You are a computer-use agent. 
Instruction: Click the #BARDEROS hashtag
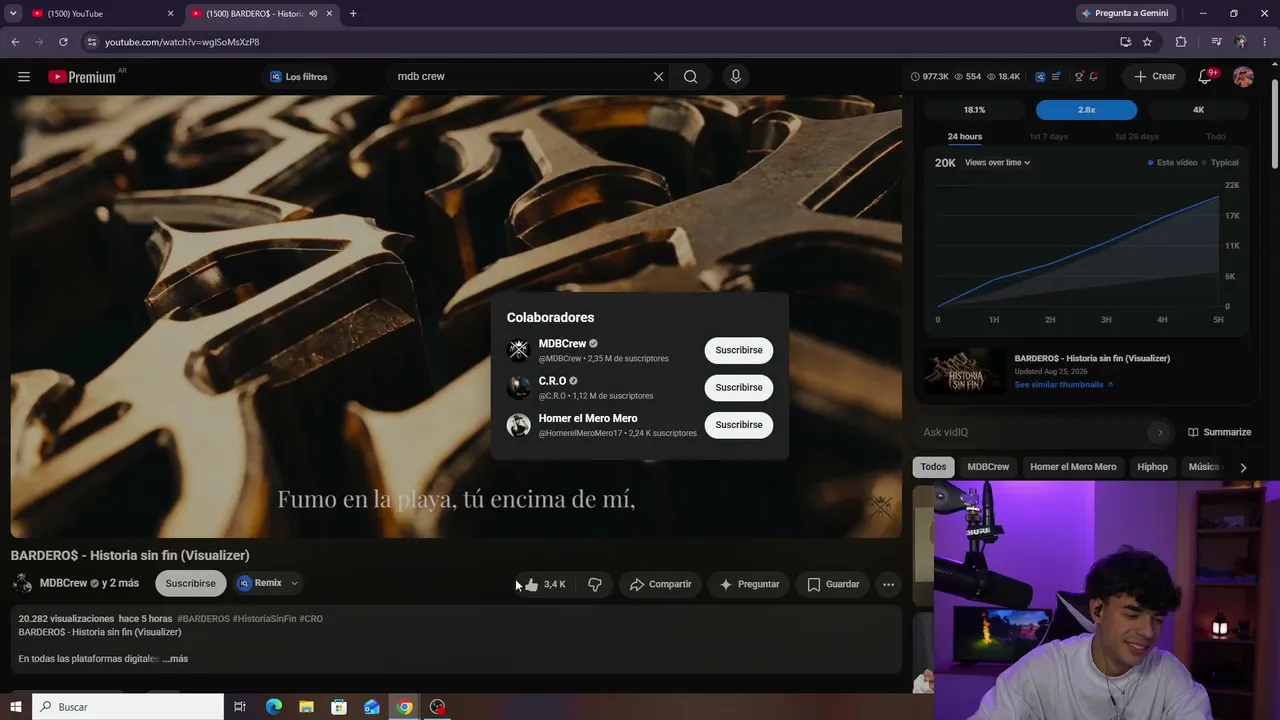203,619
